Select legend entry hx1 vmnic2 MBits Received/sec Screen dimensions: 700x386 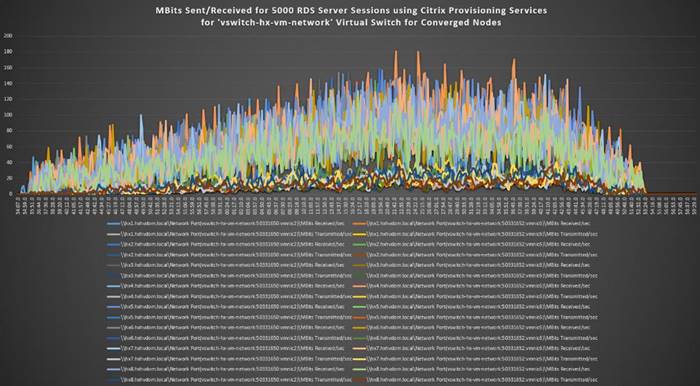click(x=226, y=223)
